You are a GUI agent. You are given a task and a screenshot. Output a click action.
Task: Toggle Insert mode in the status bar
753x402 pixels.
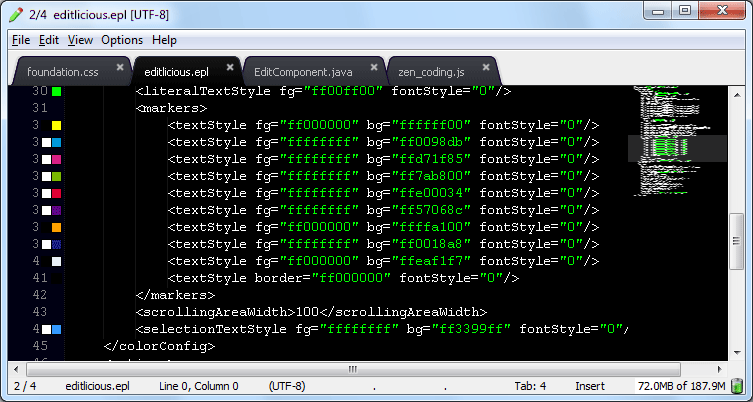pyautogui.click(x=589, y=386)
